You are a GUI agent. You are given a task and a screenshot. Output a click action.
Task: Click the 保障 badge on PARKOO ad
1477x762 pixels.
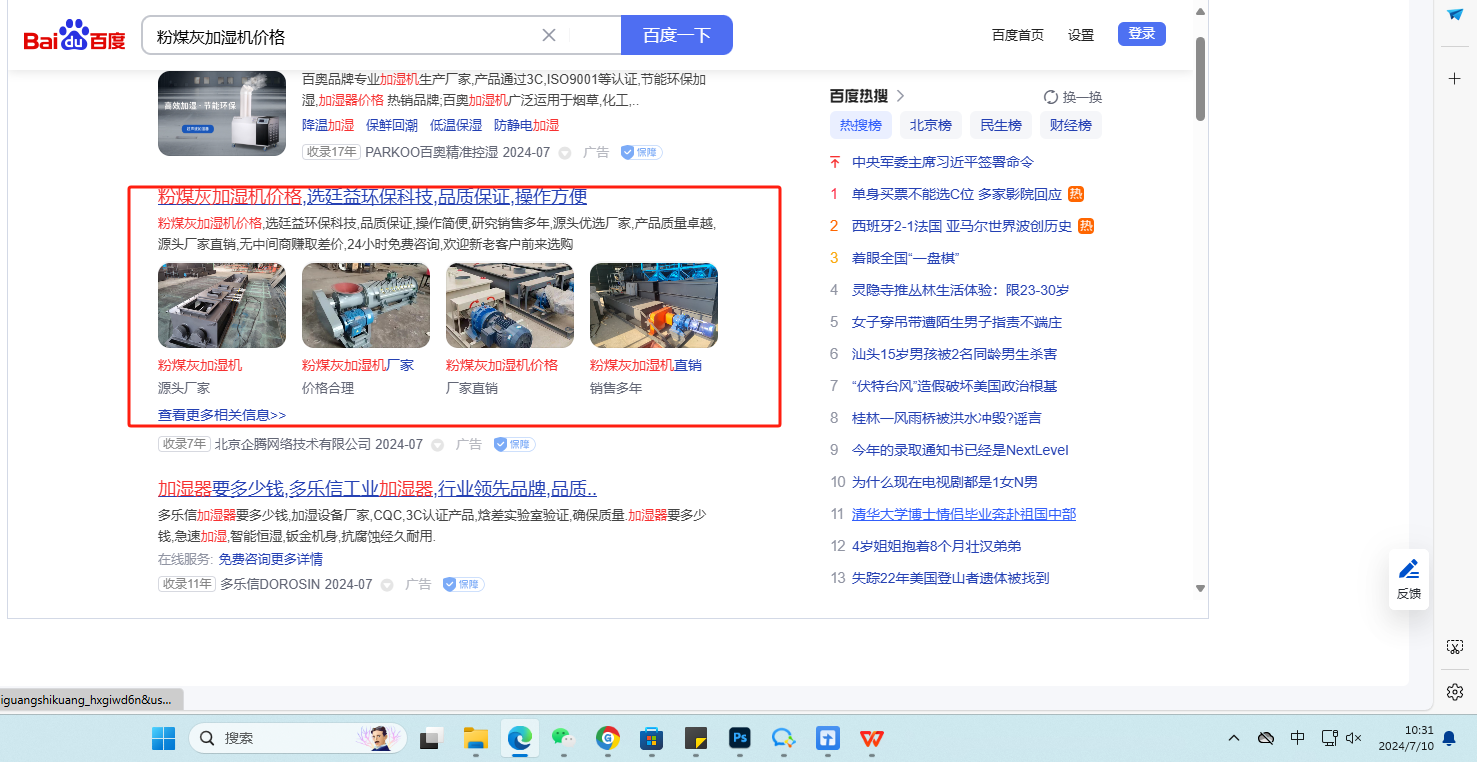pyautogui.click(x=641, y=152)
